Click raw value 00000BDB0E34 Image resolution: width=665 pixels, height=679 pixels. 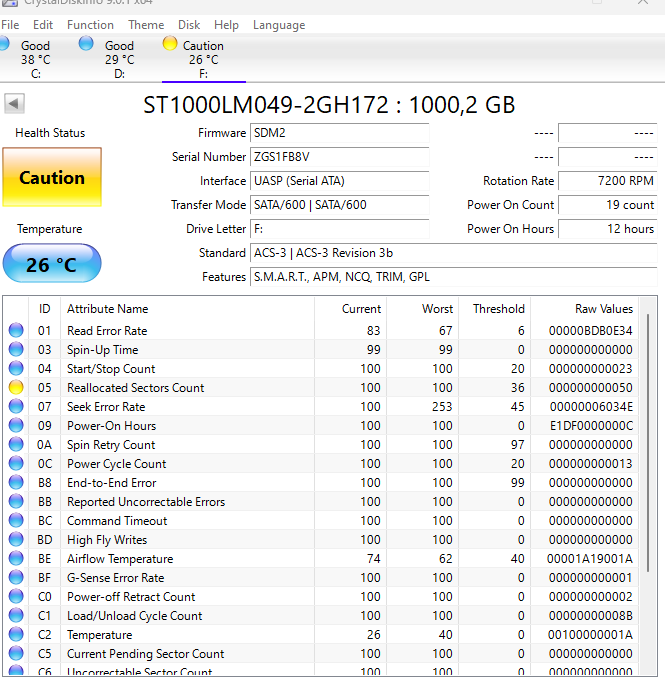coord(591,331)
